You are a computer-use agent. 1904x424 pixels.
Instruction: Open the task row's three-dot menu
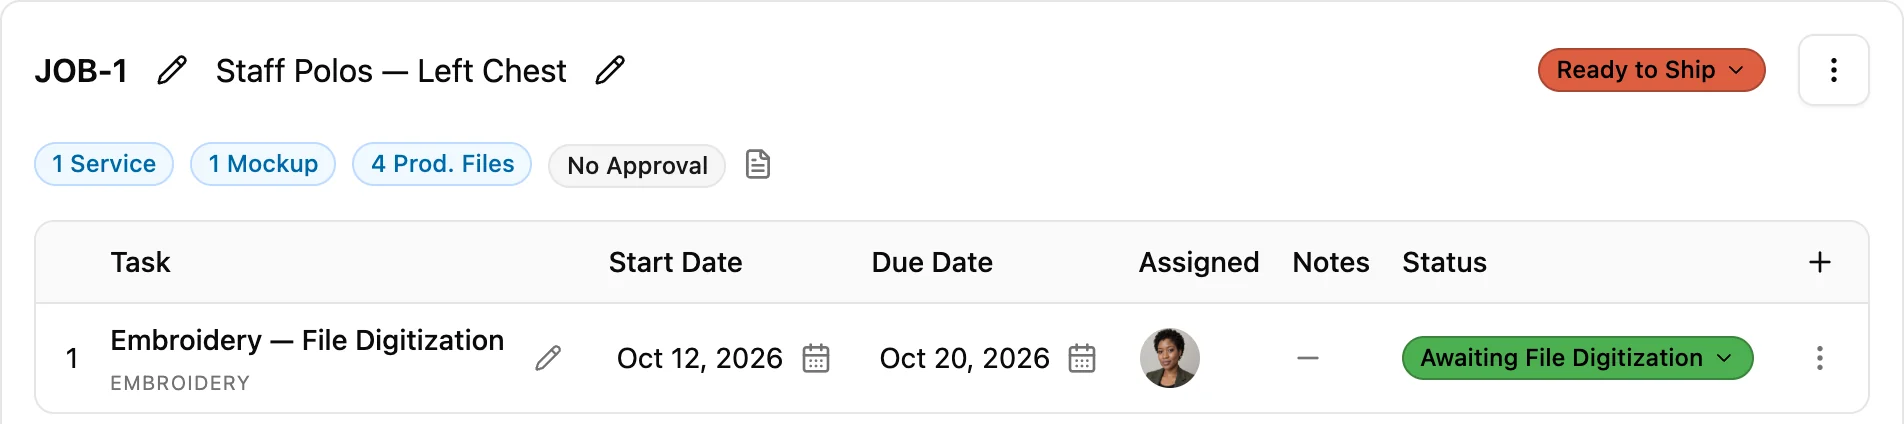click(1819, 358)
